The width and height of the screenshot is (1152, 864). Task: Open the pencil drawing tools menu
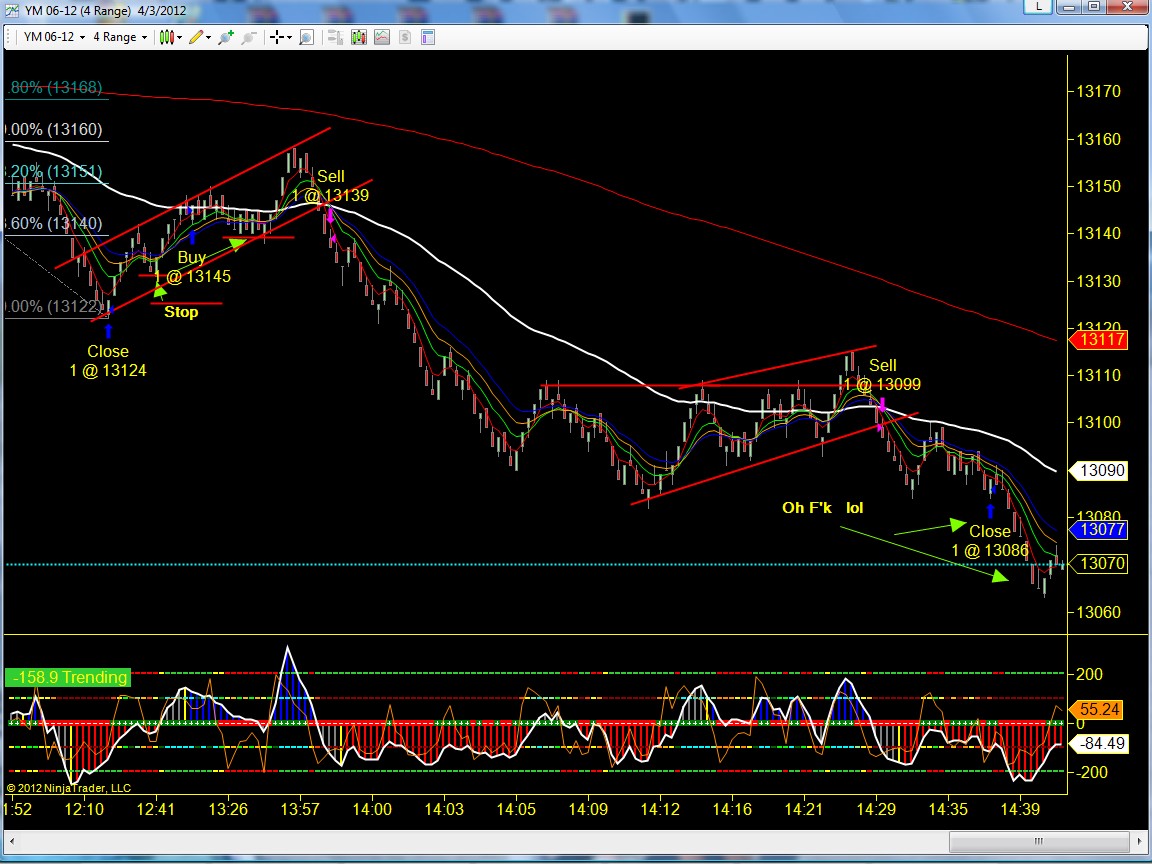[200, 37]
